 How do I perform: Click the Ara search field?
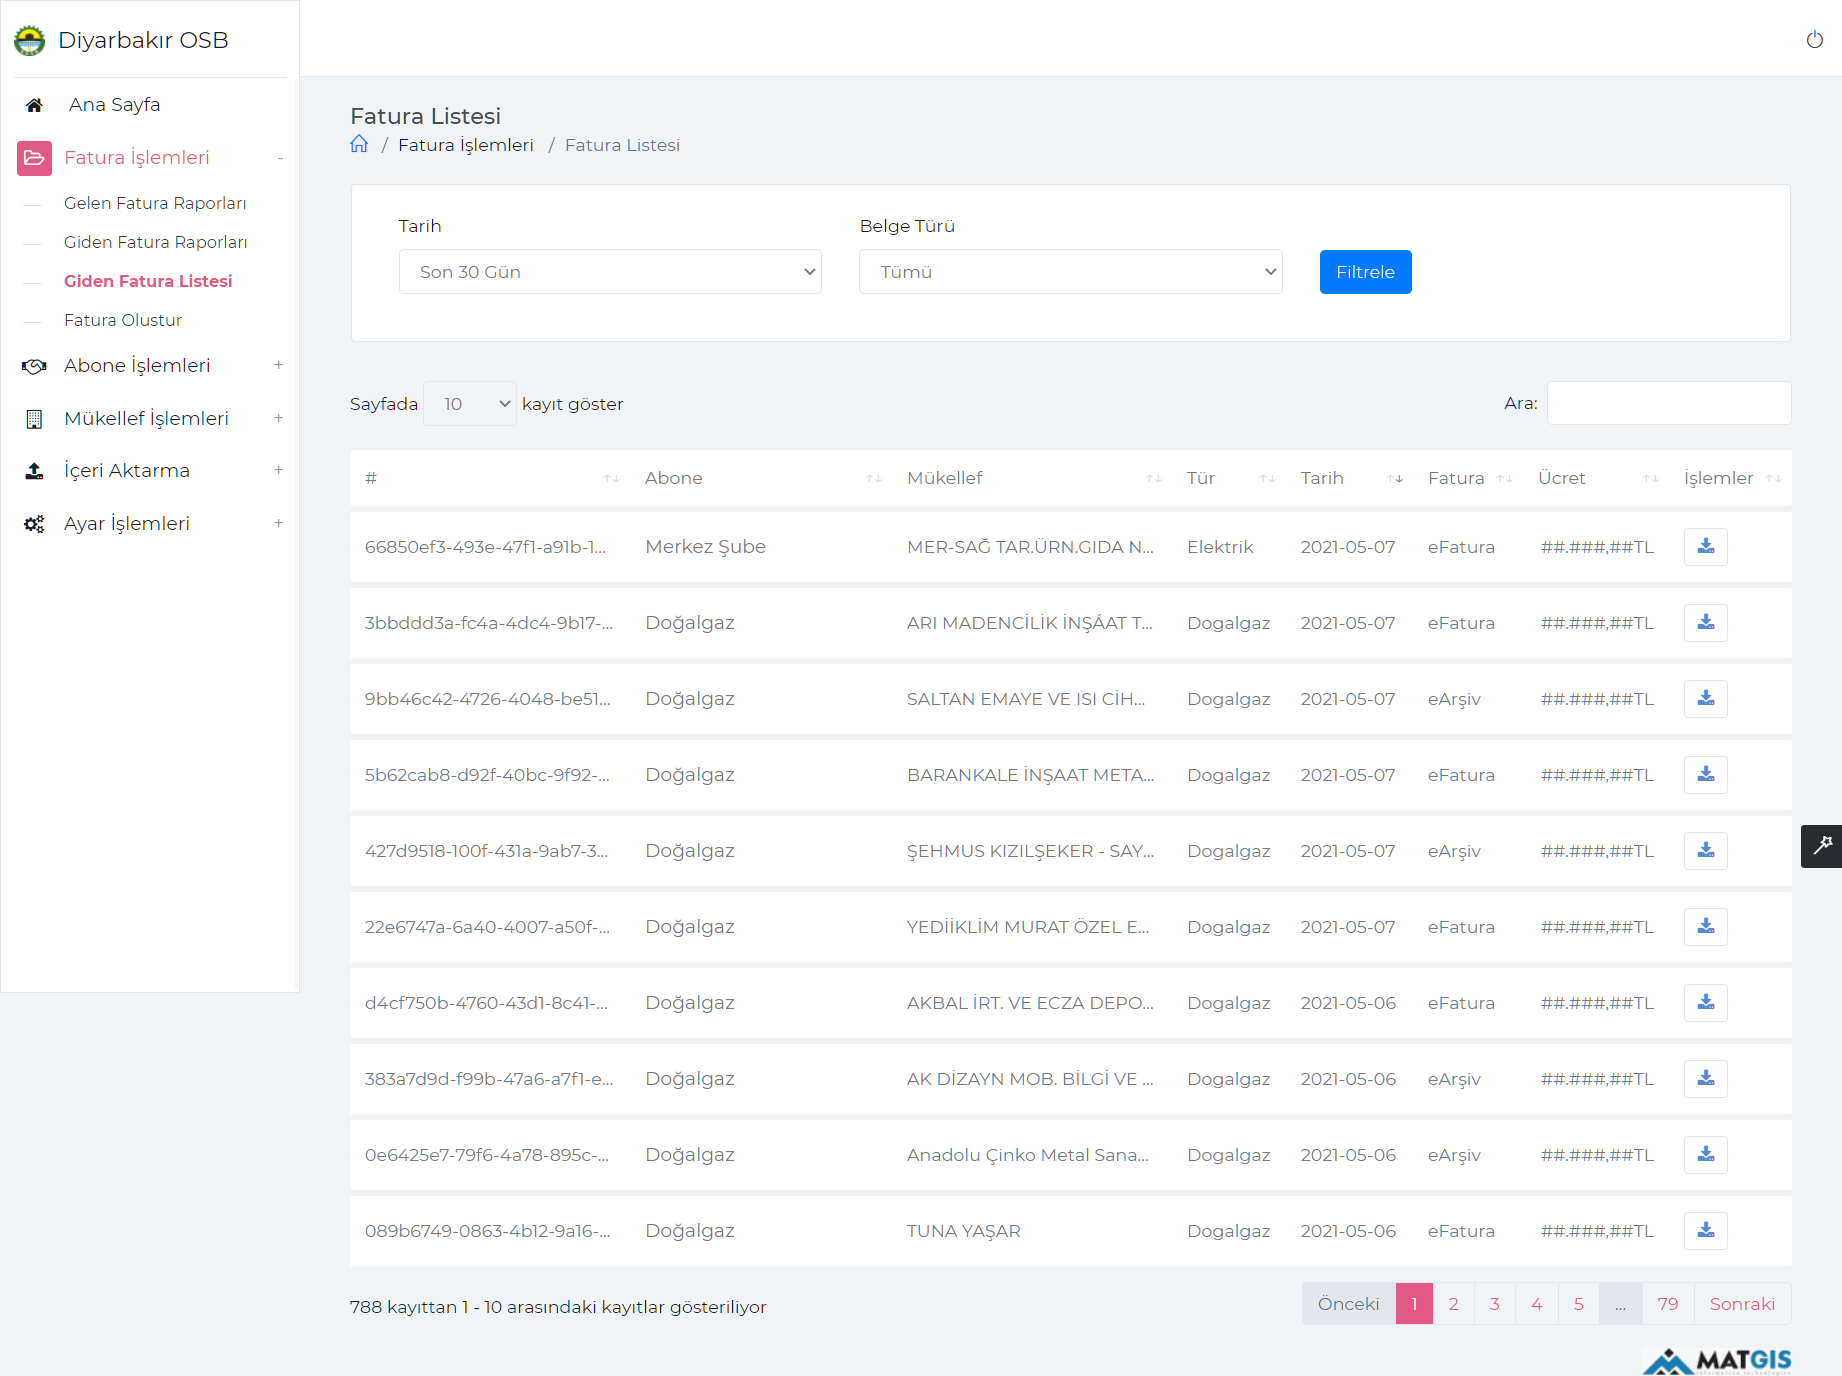tap(1668, 404)
